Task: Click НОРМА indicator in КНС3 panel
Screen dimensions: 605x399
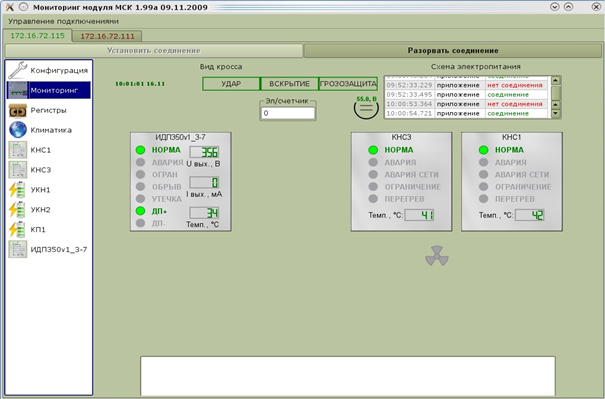Action: [373, 150]
